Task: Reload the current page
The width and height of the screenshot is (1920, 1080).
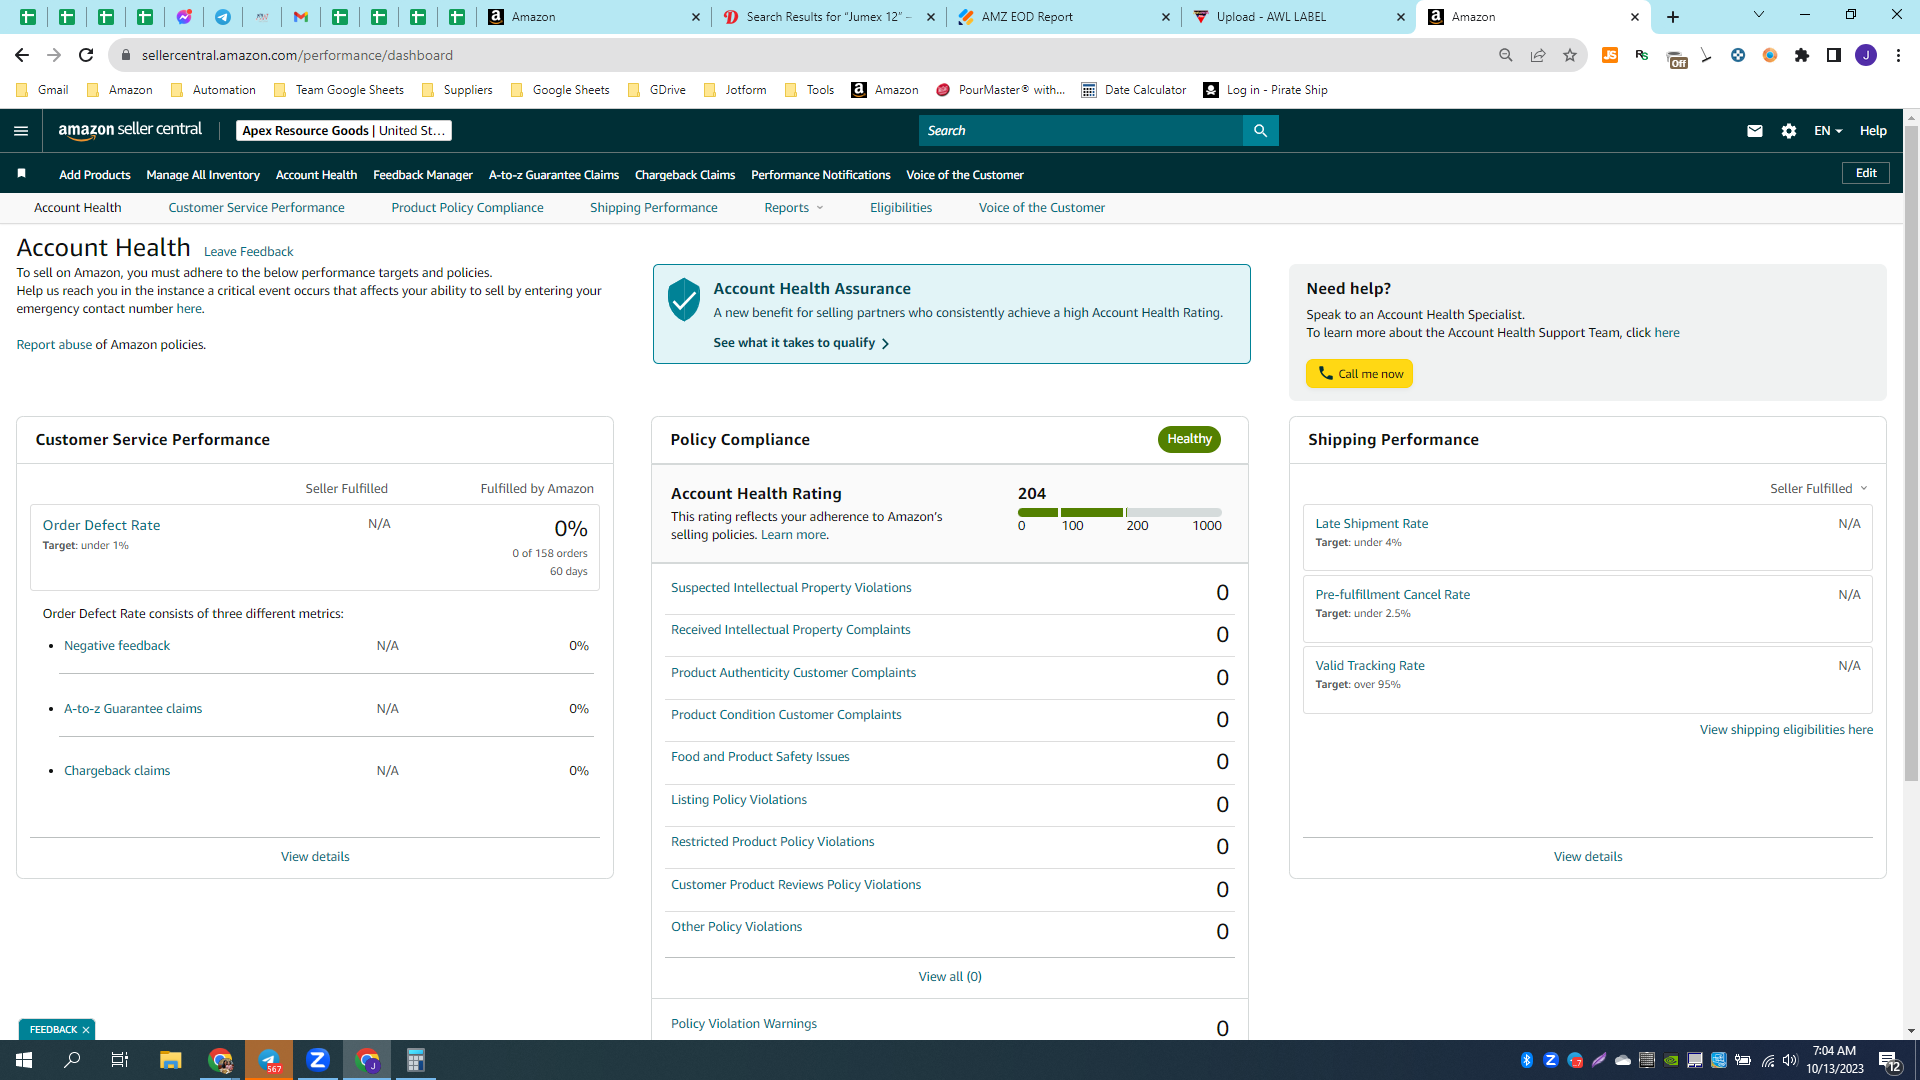Action: tap(86, 55)
